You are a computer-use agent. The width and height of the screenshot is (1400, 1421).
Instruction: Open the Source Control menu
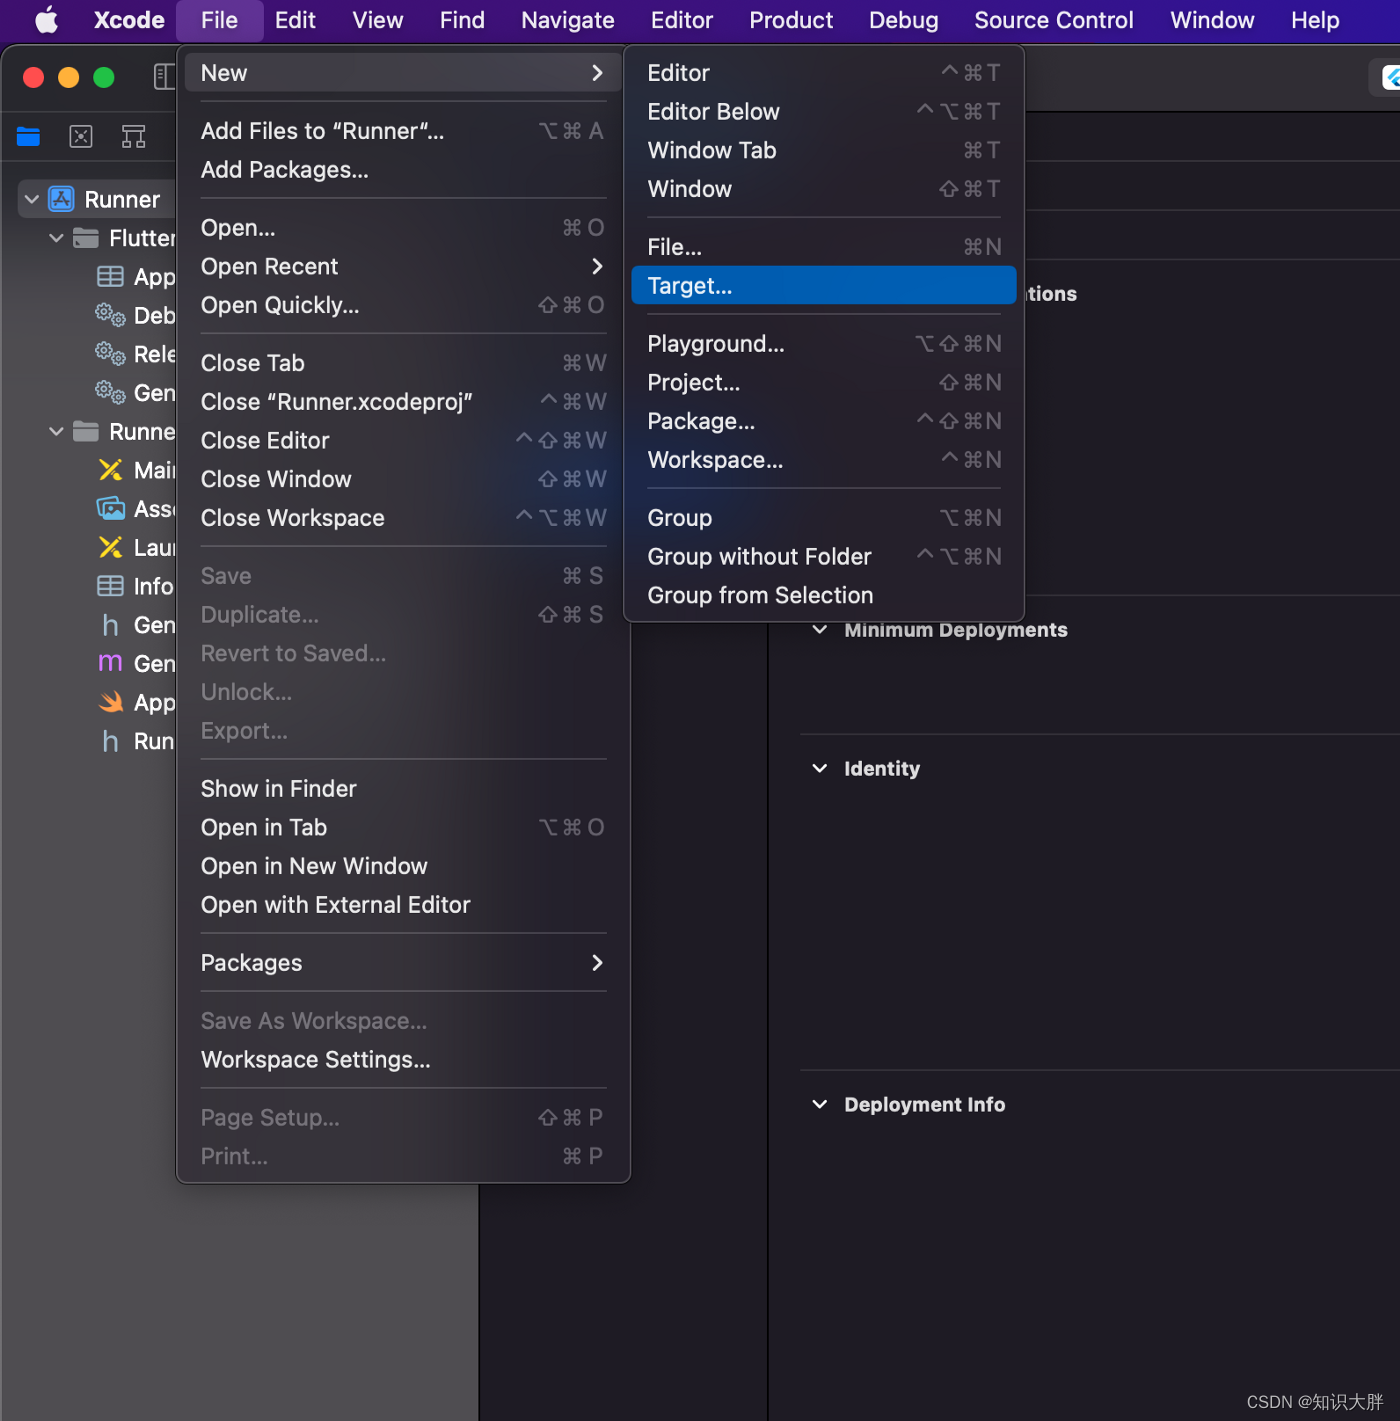pos(1053,20)
